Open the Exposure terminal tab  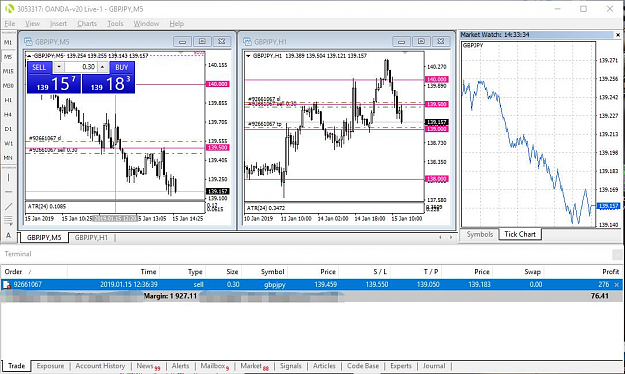click(50, 366)
